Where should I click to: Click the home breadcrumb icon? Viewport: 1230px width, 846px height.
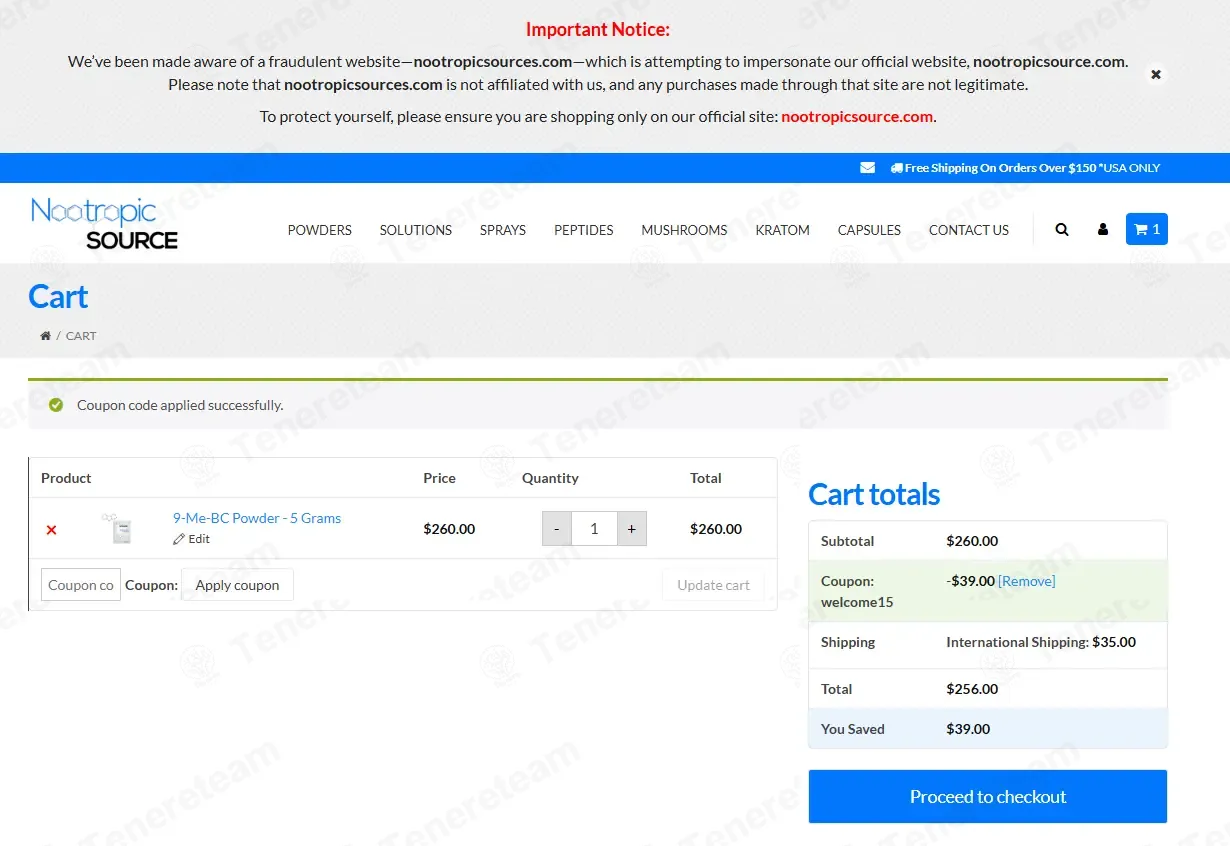[45, 336]
